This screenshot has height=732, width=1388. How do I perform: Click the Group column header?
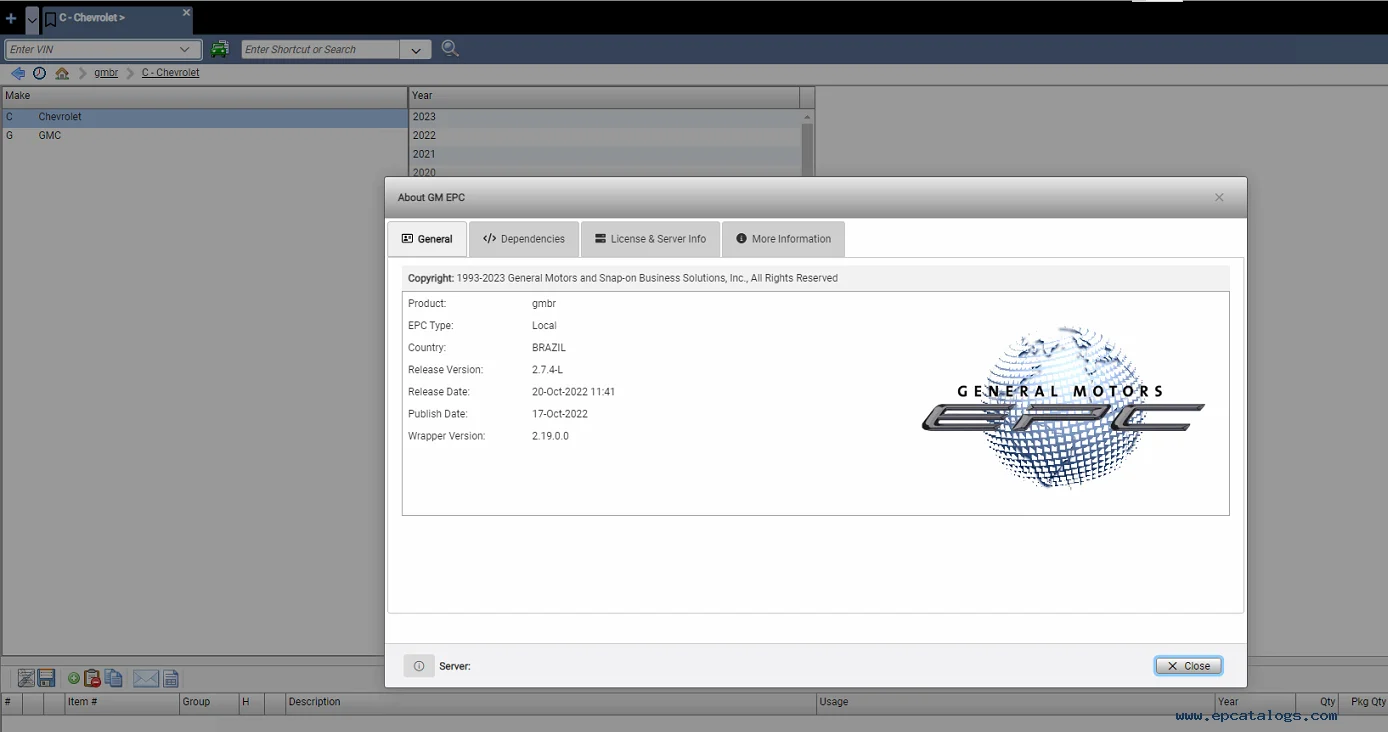[208, 702]
